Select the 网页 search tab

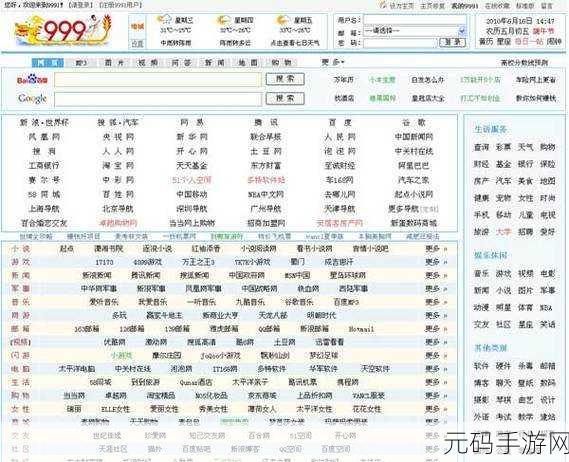[48, 63]
